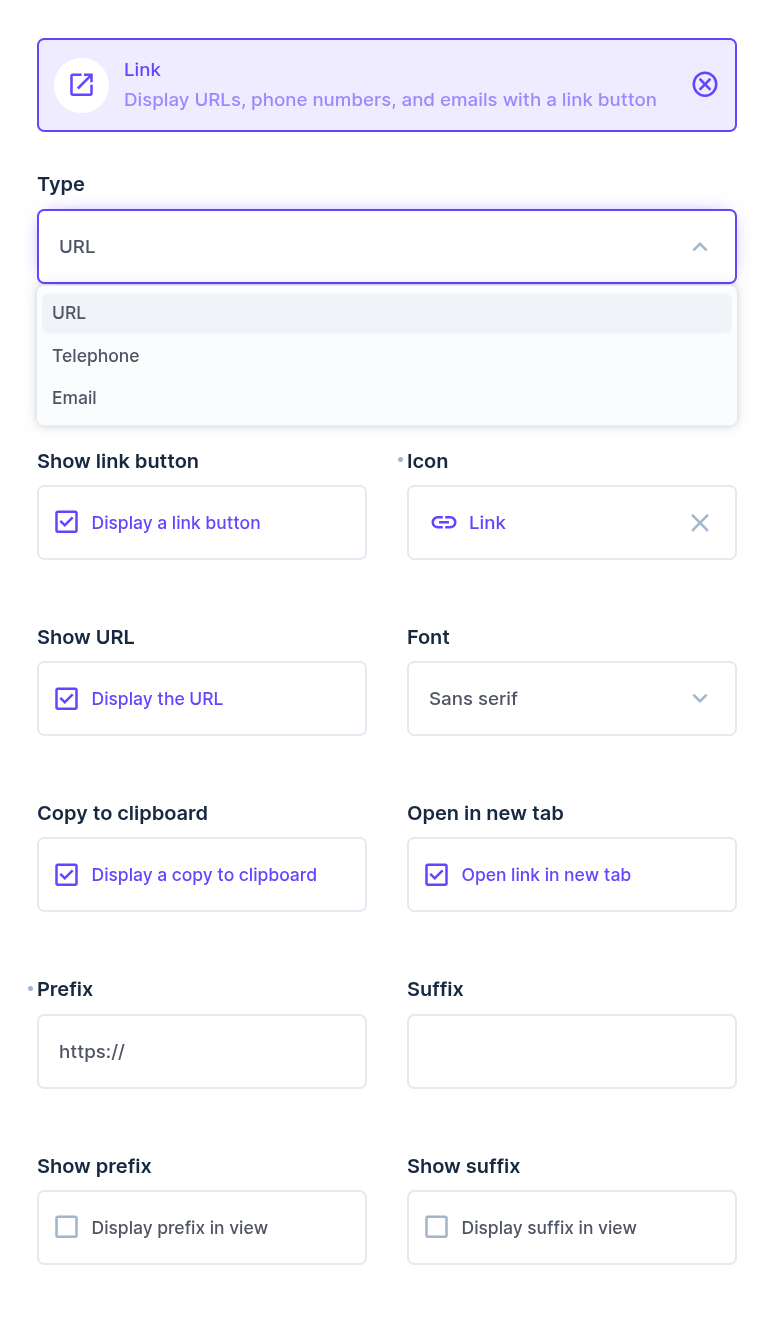
Task: Expand Font options via chevron arrow
Action: coord(700,698)
